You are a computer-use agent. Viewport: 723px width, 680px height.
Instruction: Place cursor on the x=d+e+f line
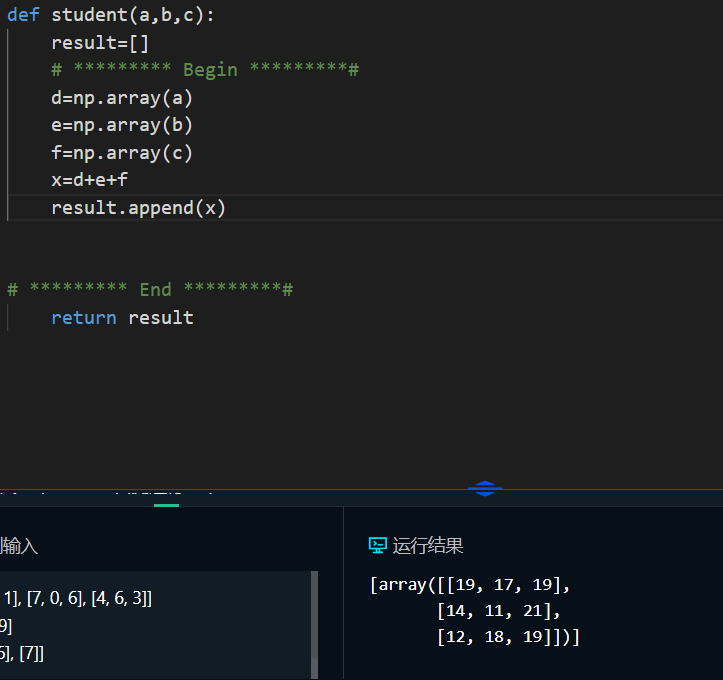tap(89, 180)
